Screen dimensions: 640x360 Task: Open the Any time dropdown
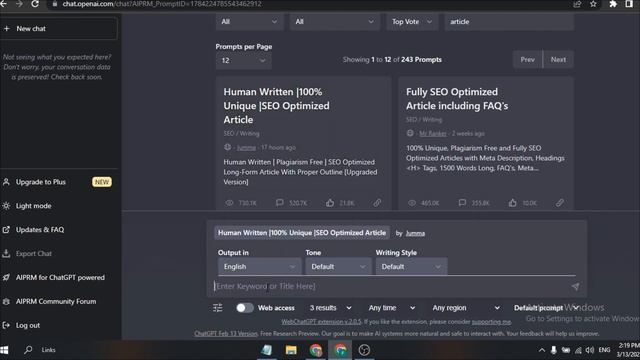[392, 308]
